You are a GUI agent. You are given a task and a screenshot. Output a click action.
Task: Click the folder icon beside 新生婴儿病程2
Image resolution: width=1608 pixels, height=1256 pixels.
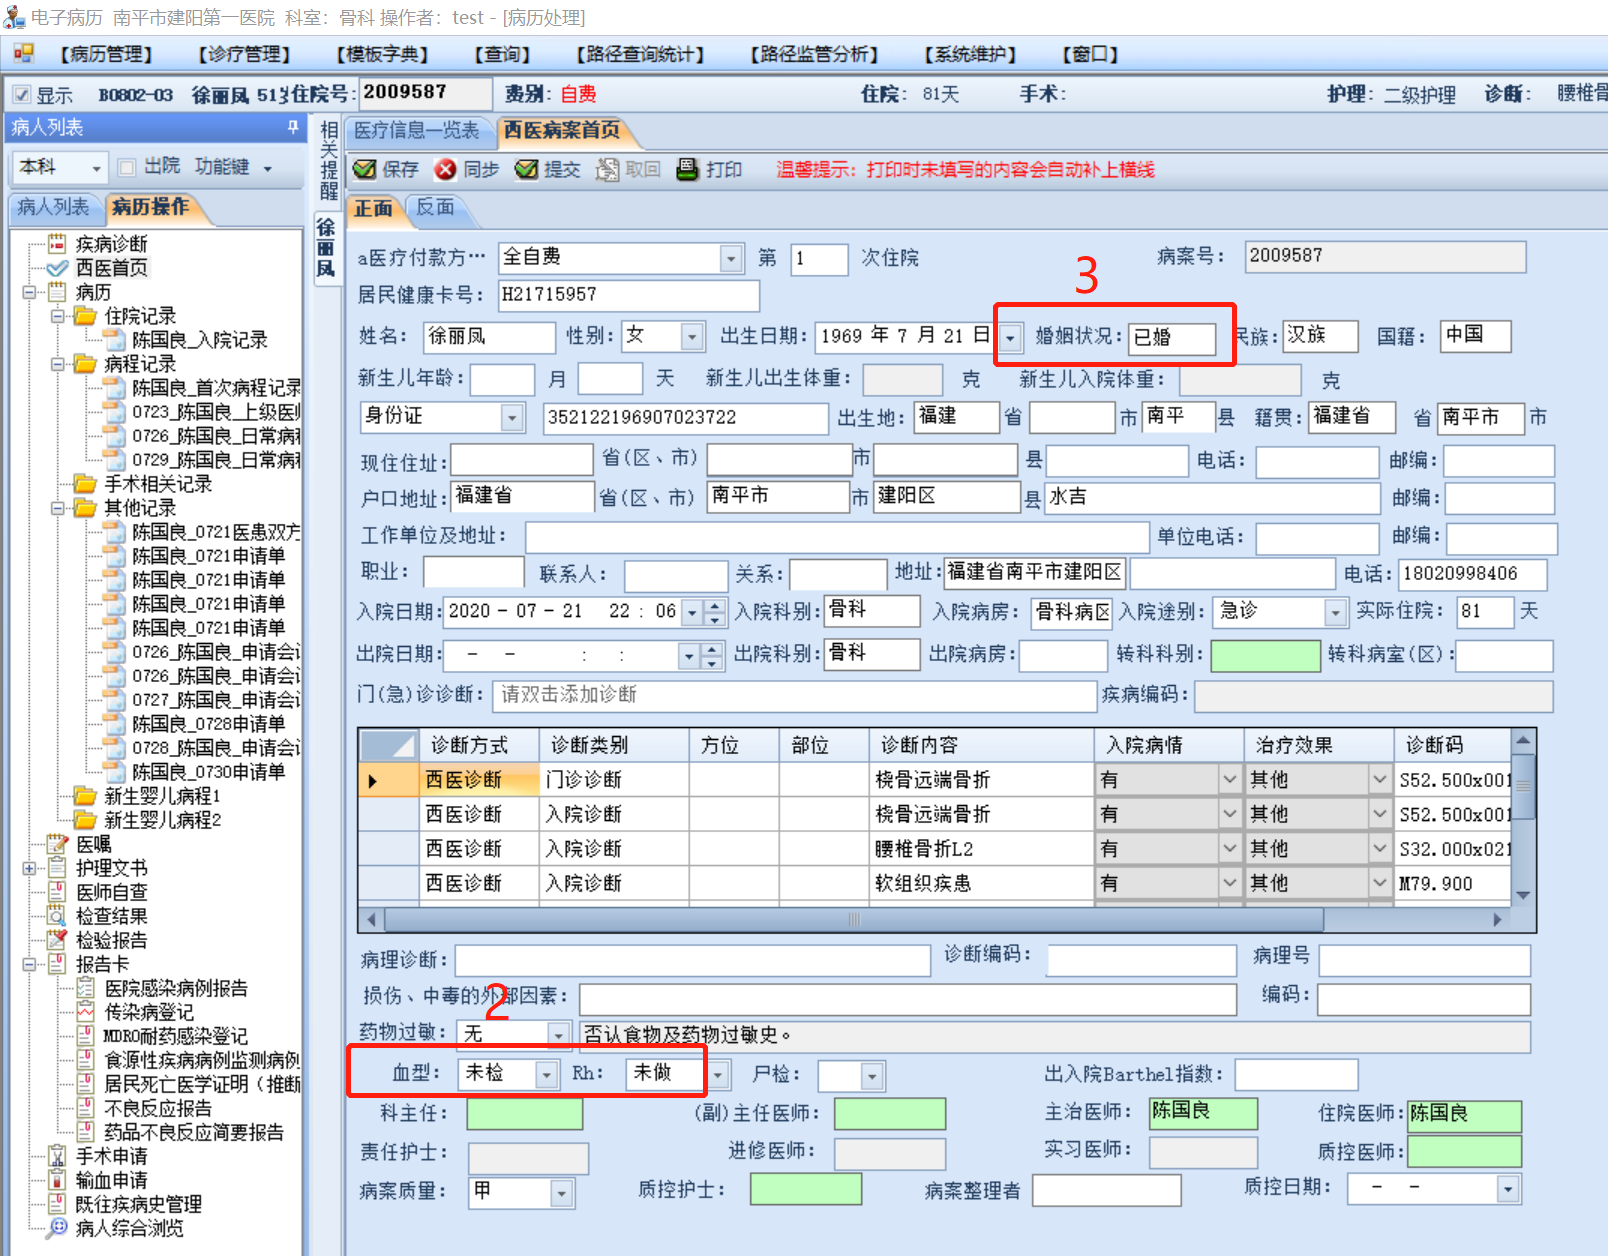(x=86, y=820)
